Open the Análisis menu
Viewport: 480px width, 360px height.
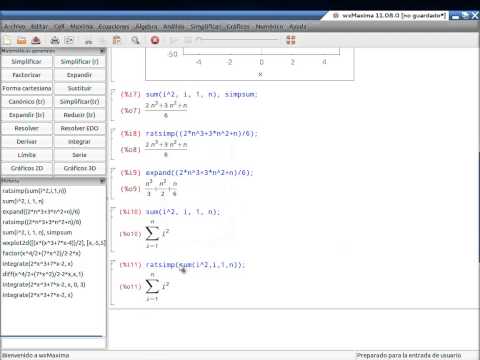coord(174,27)
